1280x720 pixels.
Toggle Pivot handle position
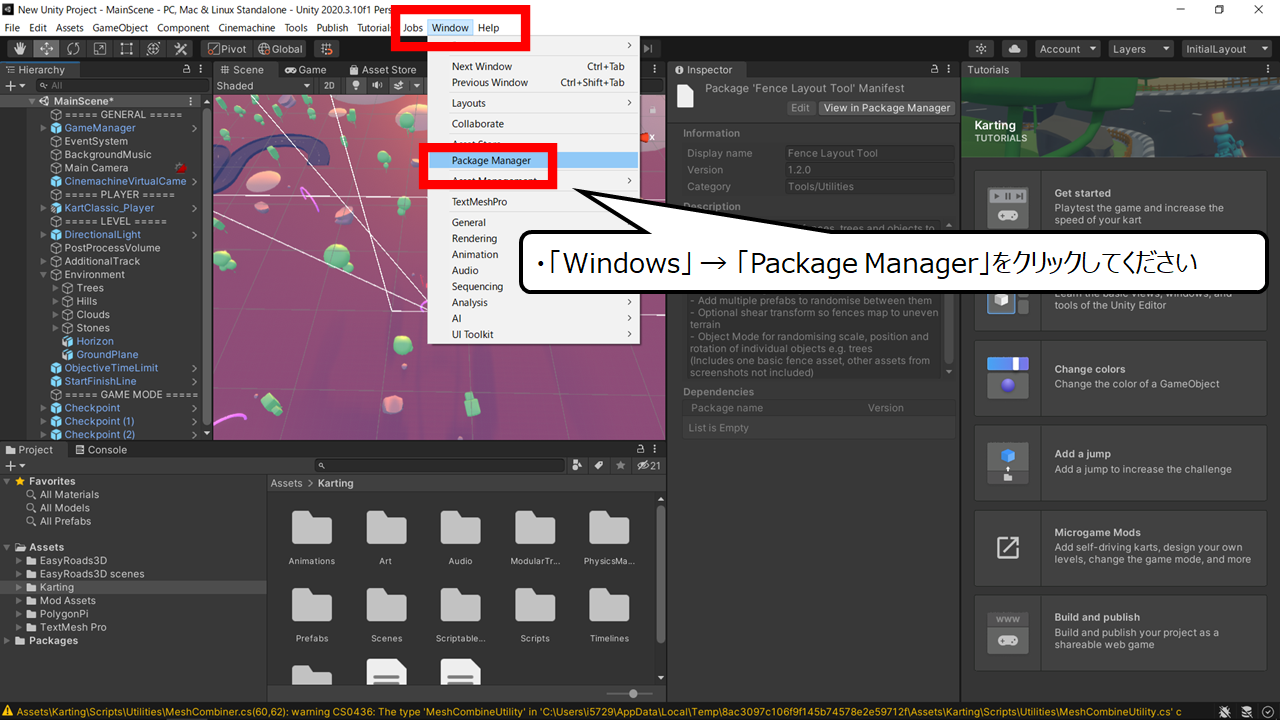click(x=227, y=48)
